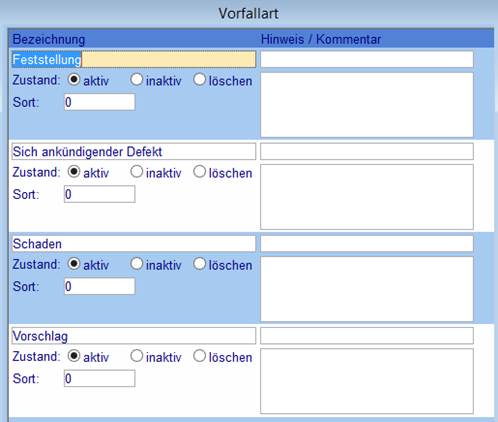Click the highlighted Feststellung name field
The height and width of the screenshot is (422, 498).
pyautogui.click(x=134, y=59)
